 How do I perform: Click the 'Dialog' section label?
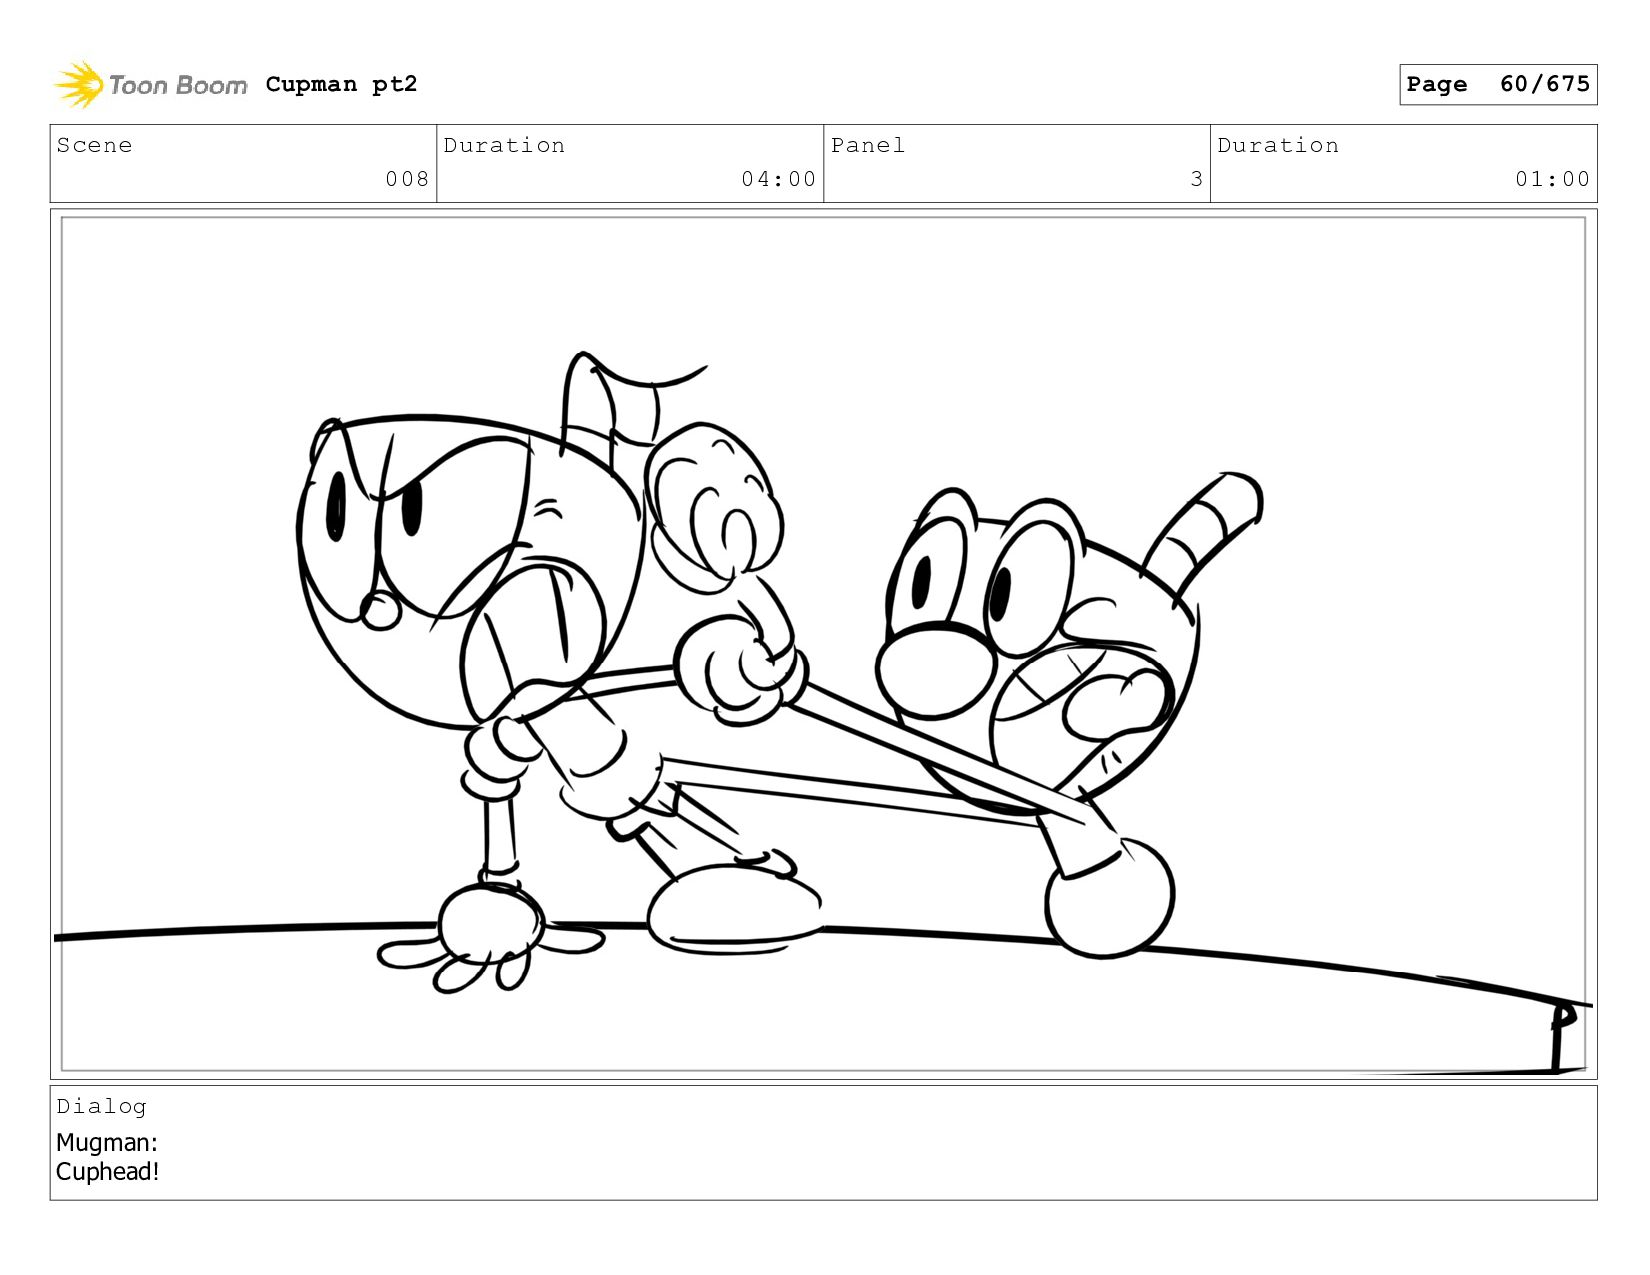point(101,1106)
